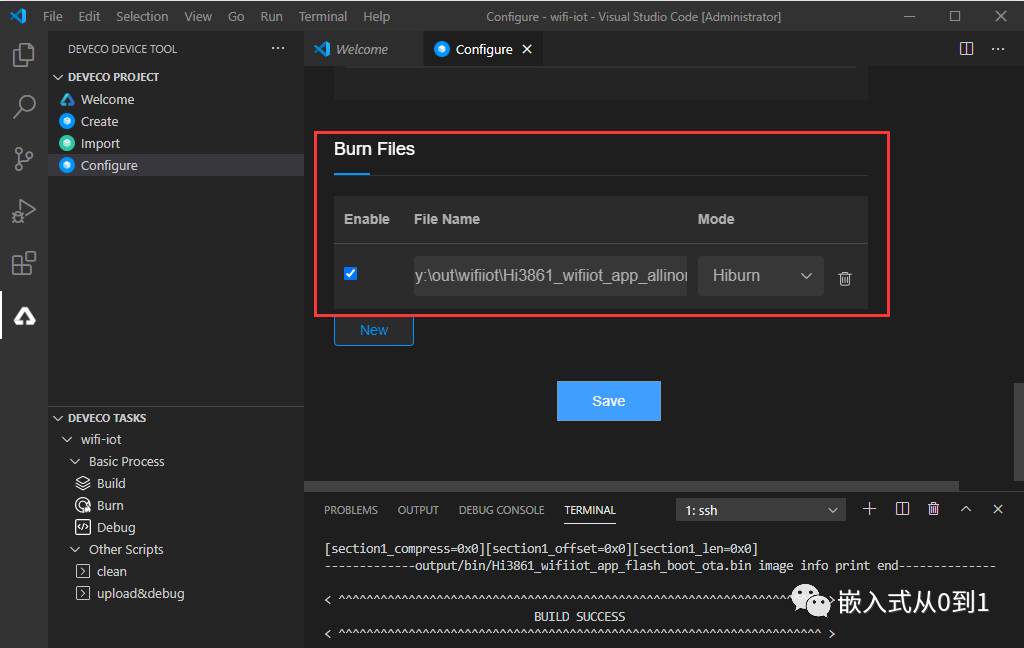Click the editor vertical scrollbar
This screenshot has width=1024, height=648.
(x=1018, y=432)
